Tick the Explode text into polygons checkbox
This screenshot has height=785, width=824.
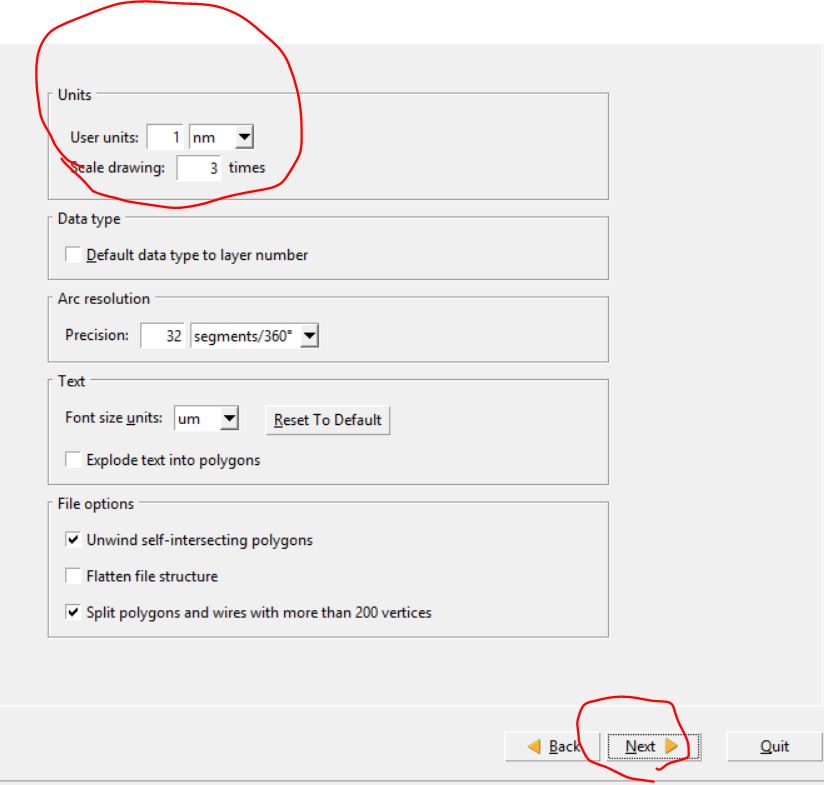(74, 461)
